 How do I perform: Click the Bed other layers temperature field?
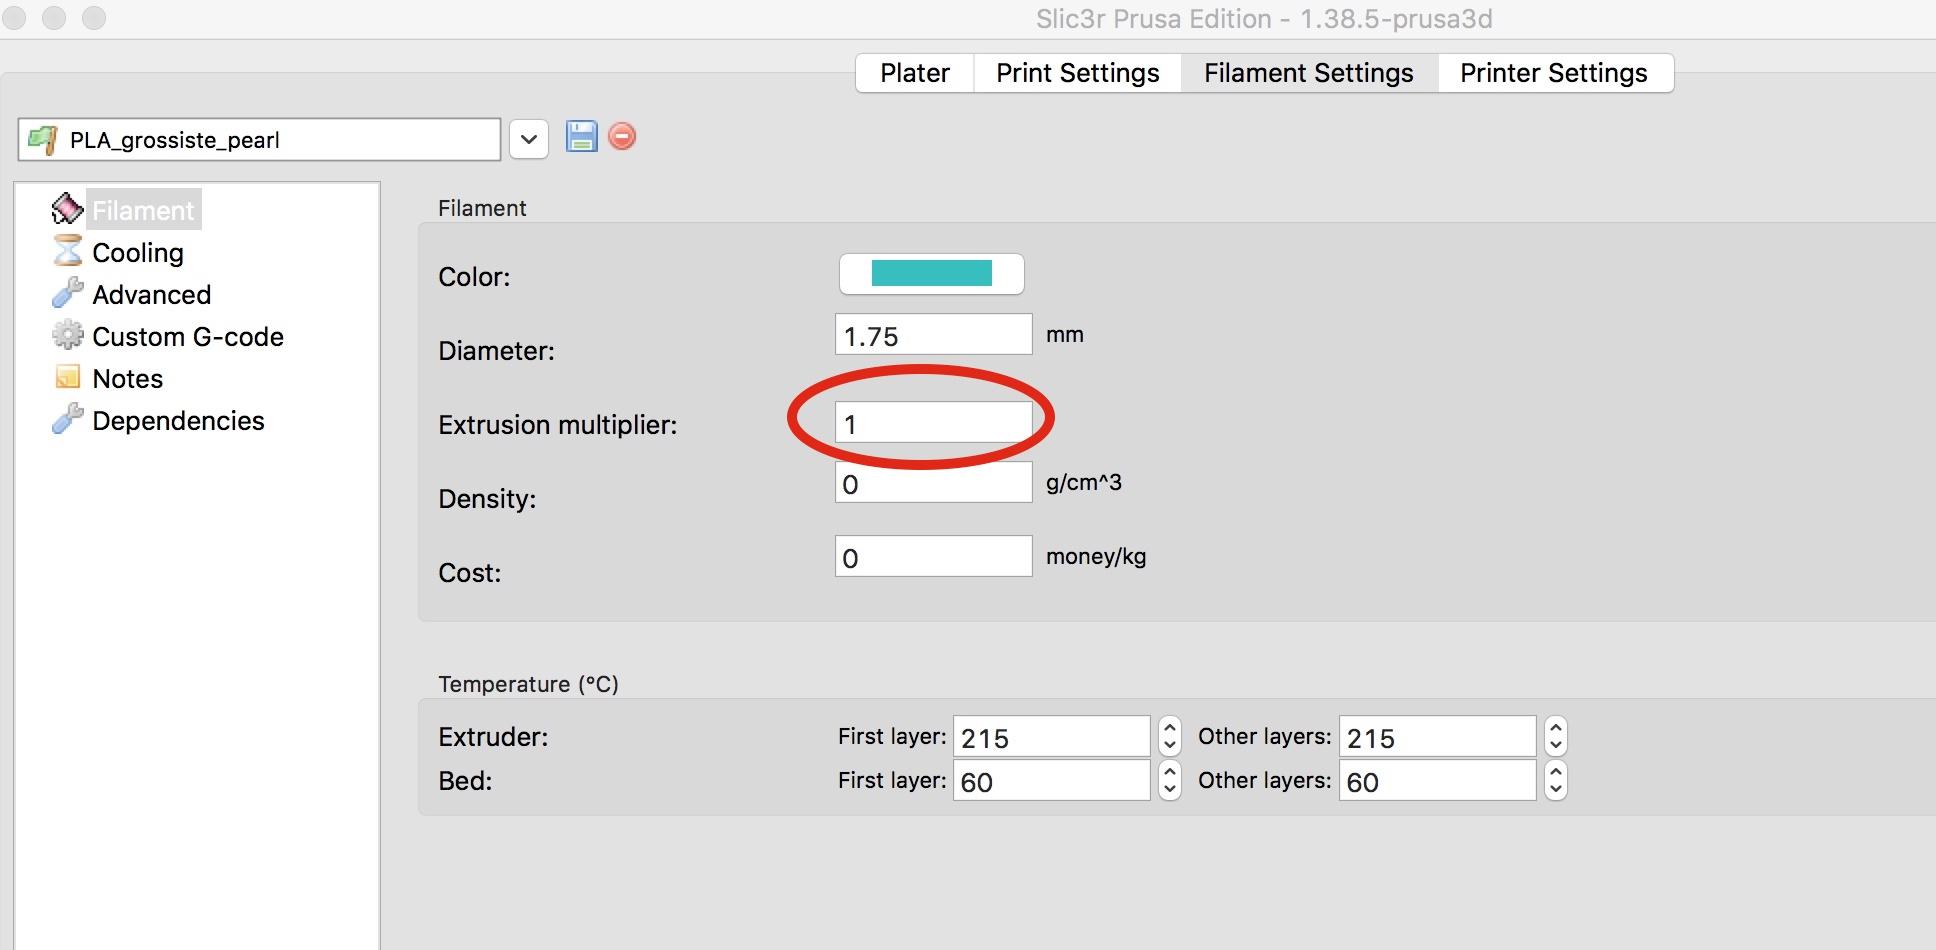(x=1437, y=780)
